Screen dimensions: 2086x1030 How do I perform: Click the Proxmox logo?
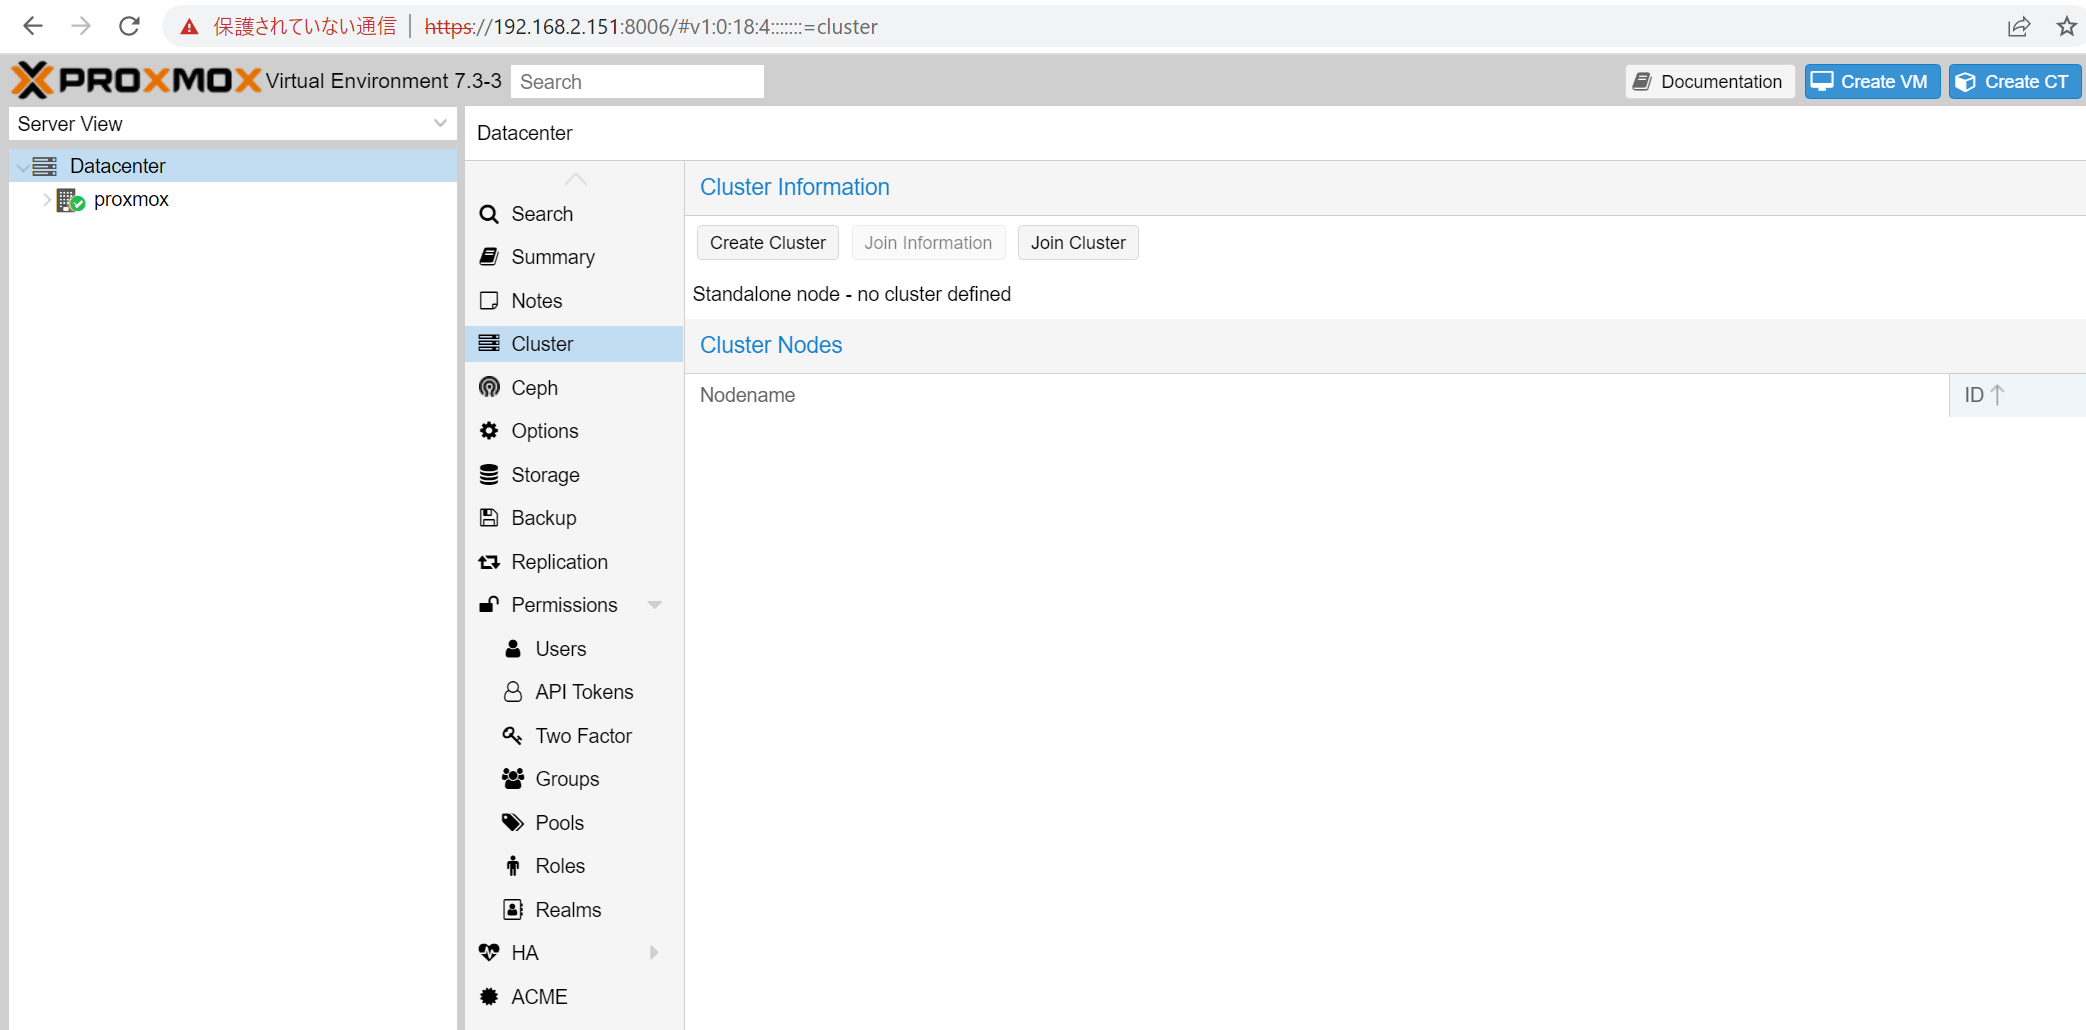tap(136, 80)
